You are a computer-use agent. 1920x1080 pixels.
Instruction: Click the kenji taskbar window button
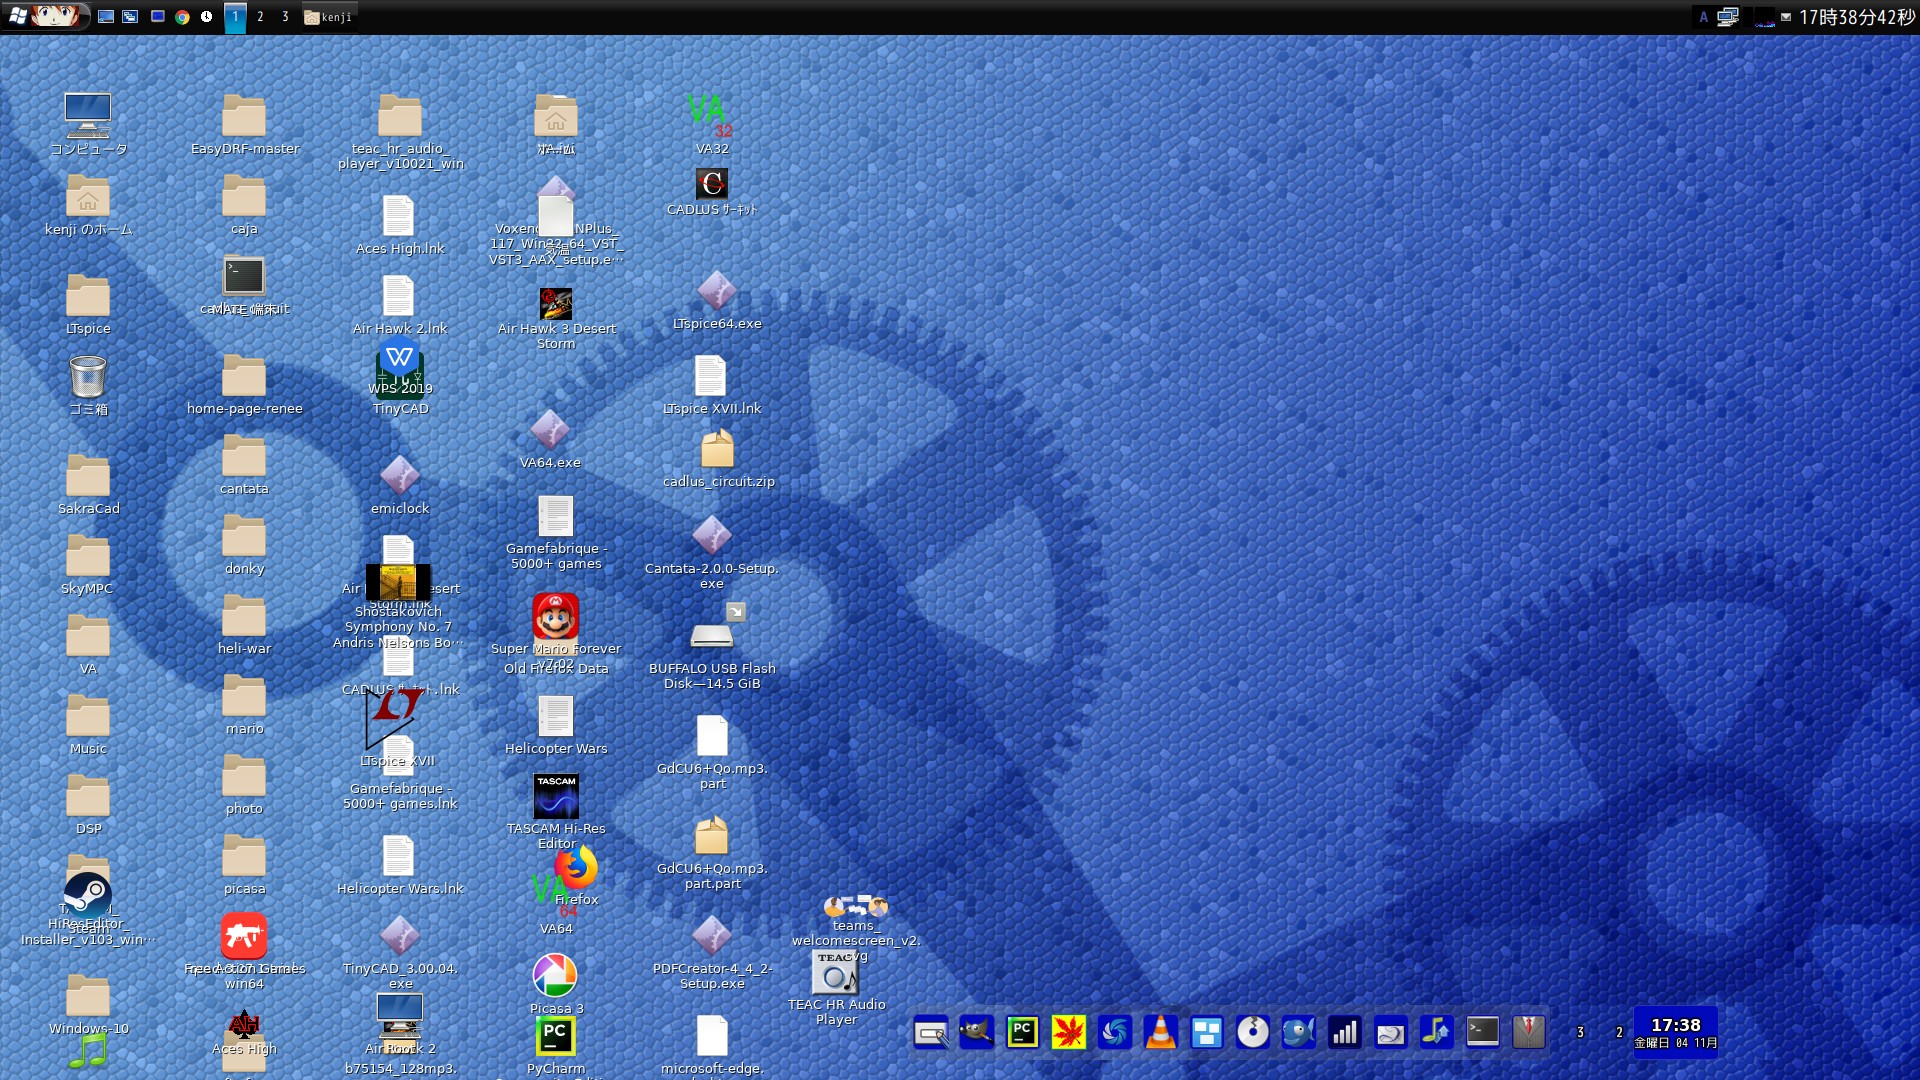coord(329,17)
